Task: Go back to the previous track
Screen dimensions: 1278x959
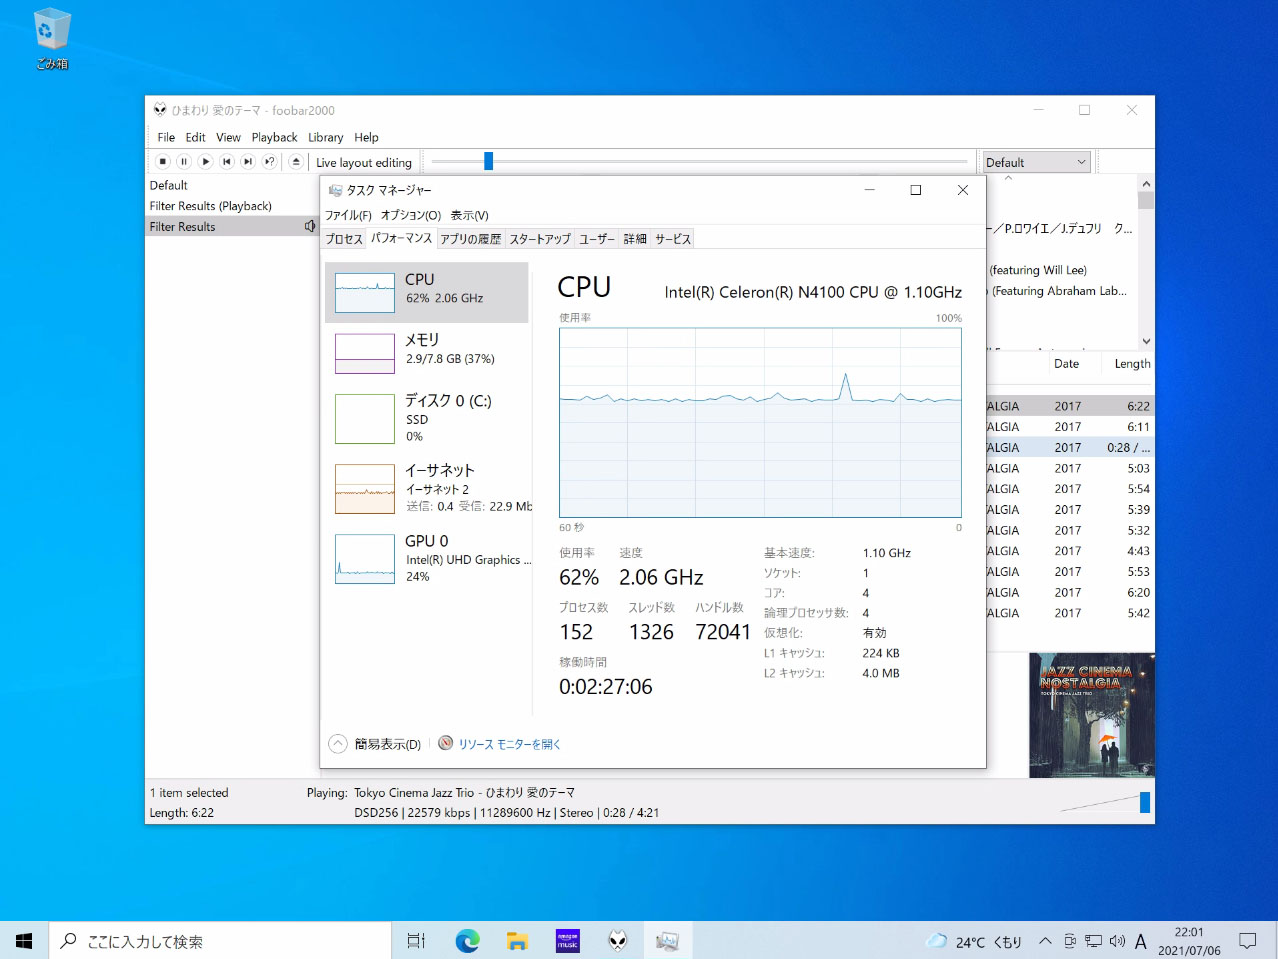Action: click(226, 161)
